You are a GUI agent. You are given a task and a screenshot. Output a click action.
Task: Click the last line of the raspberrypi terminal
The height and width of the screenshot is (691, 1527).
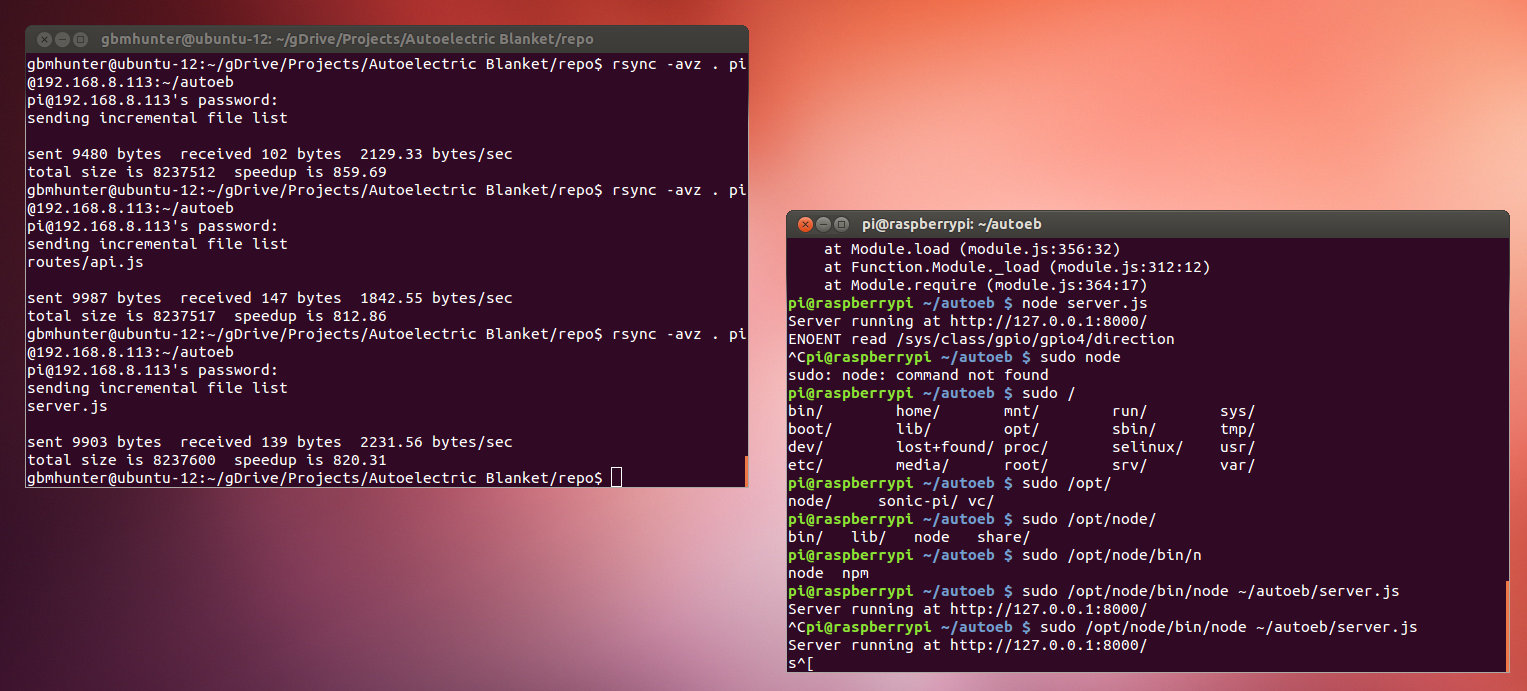pyautogui.click(x=801, y=663)
